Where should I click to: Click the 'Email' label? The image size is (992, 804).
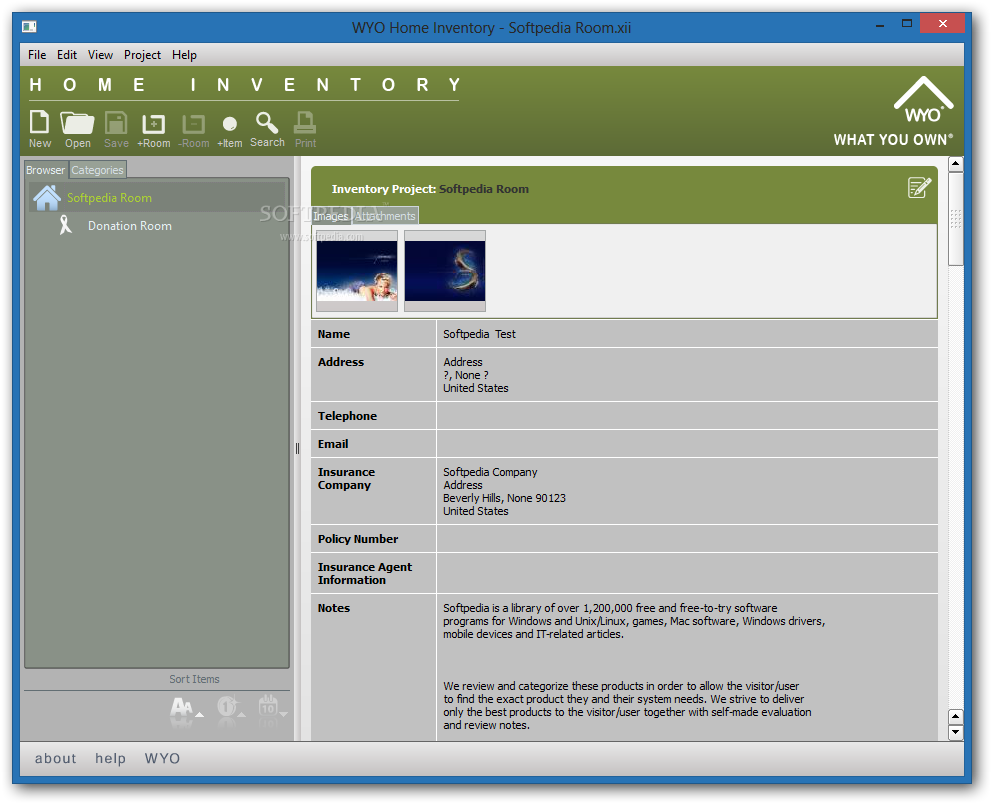pyautogui.click(x=333, y=444)
